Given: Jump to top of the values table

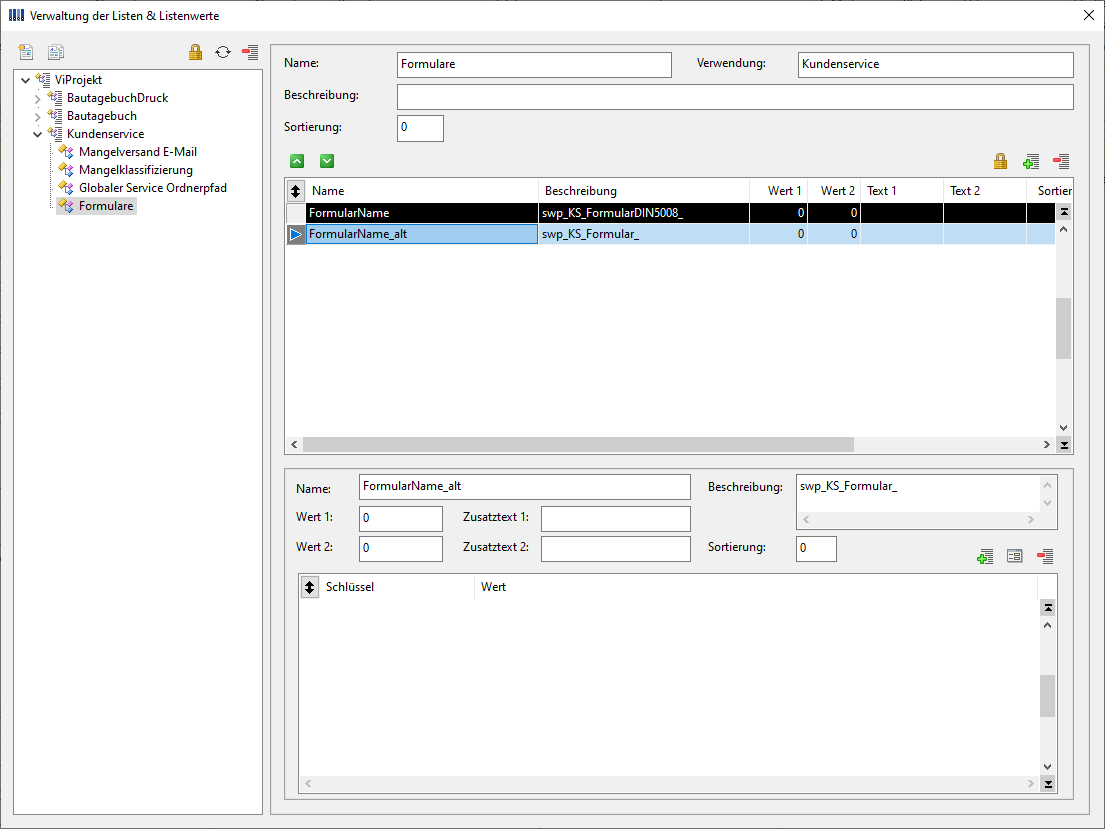Looking at the screenshot, I should [x=1064, y=211].
